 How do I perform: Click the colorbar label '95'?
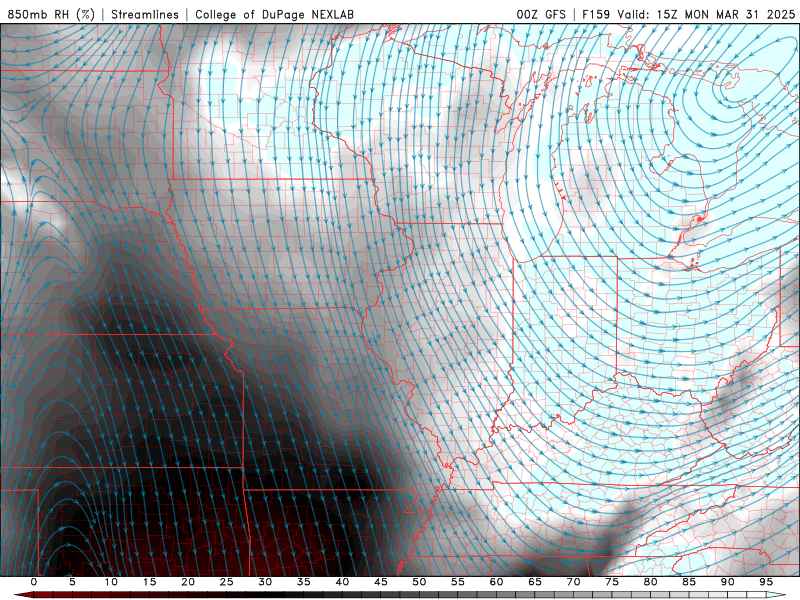[766, 582]
